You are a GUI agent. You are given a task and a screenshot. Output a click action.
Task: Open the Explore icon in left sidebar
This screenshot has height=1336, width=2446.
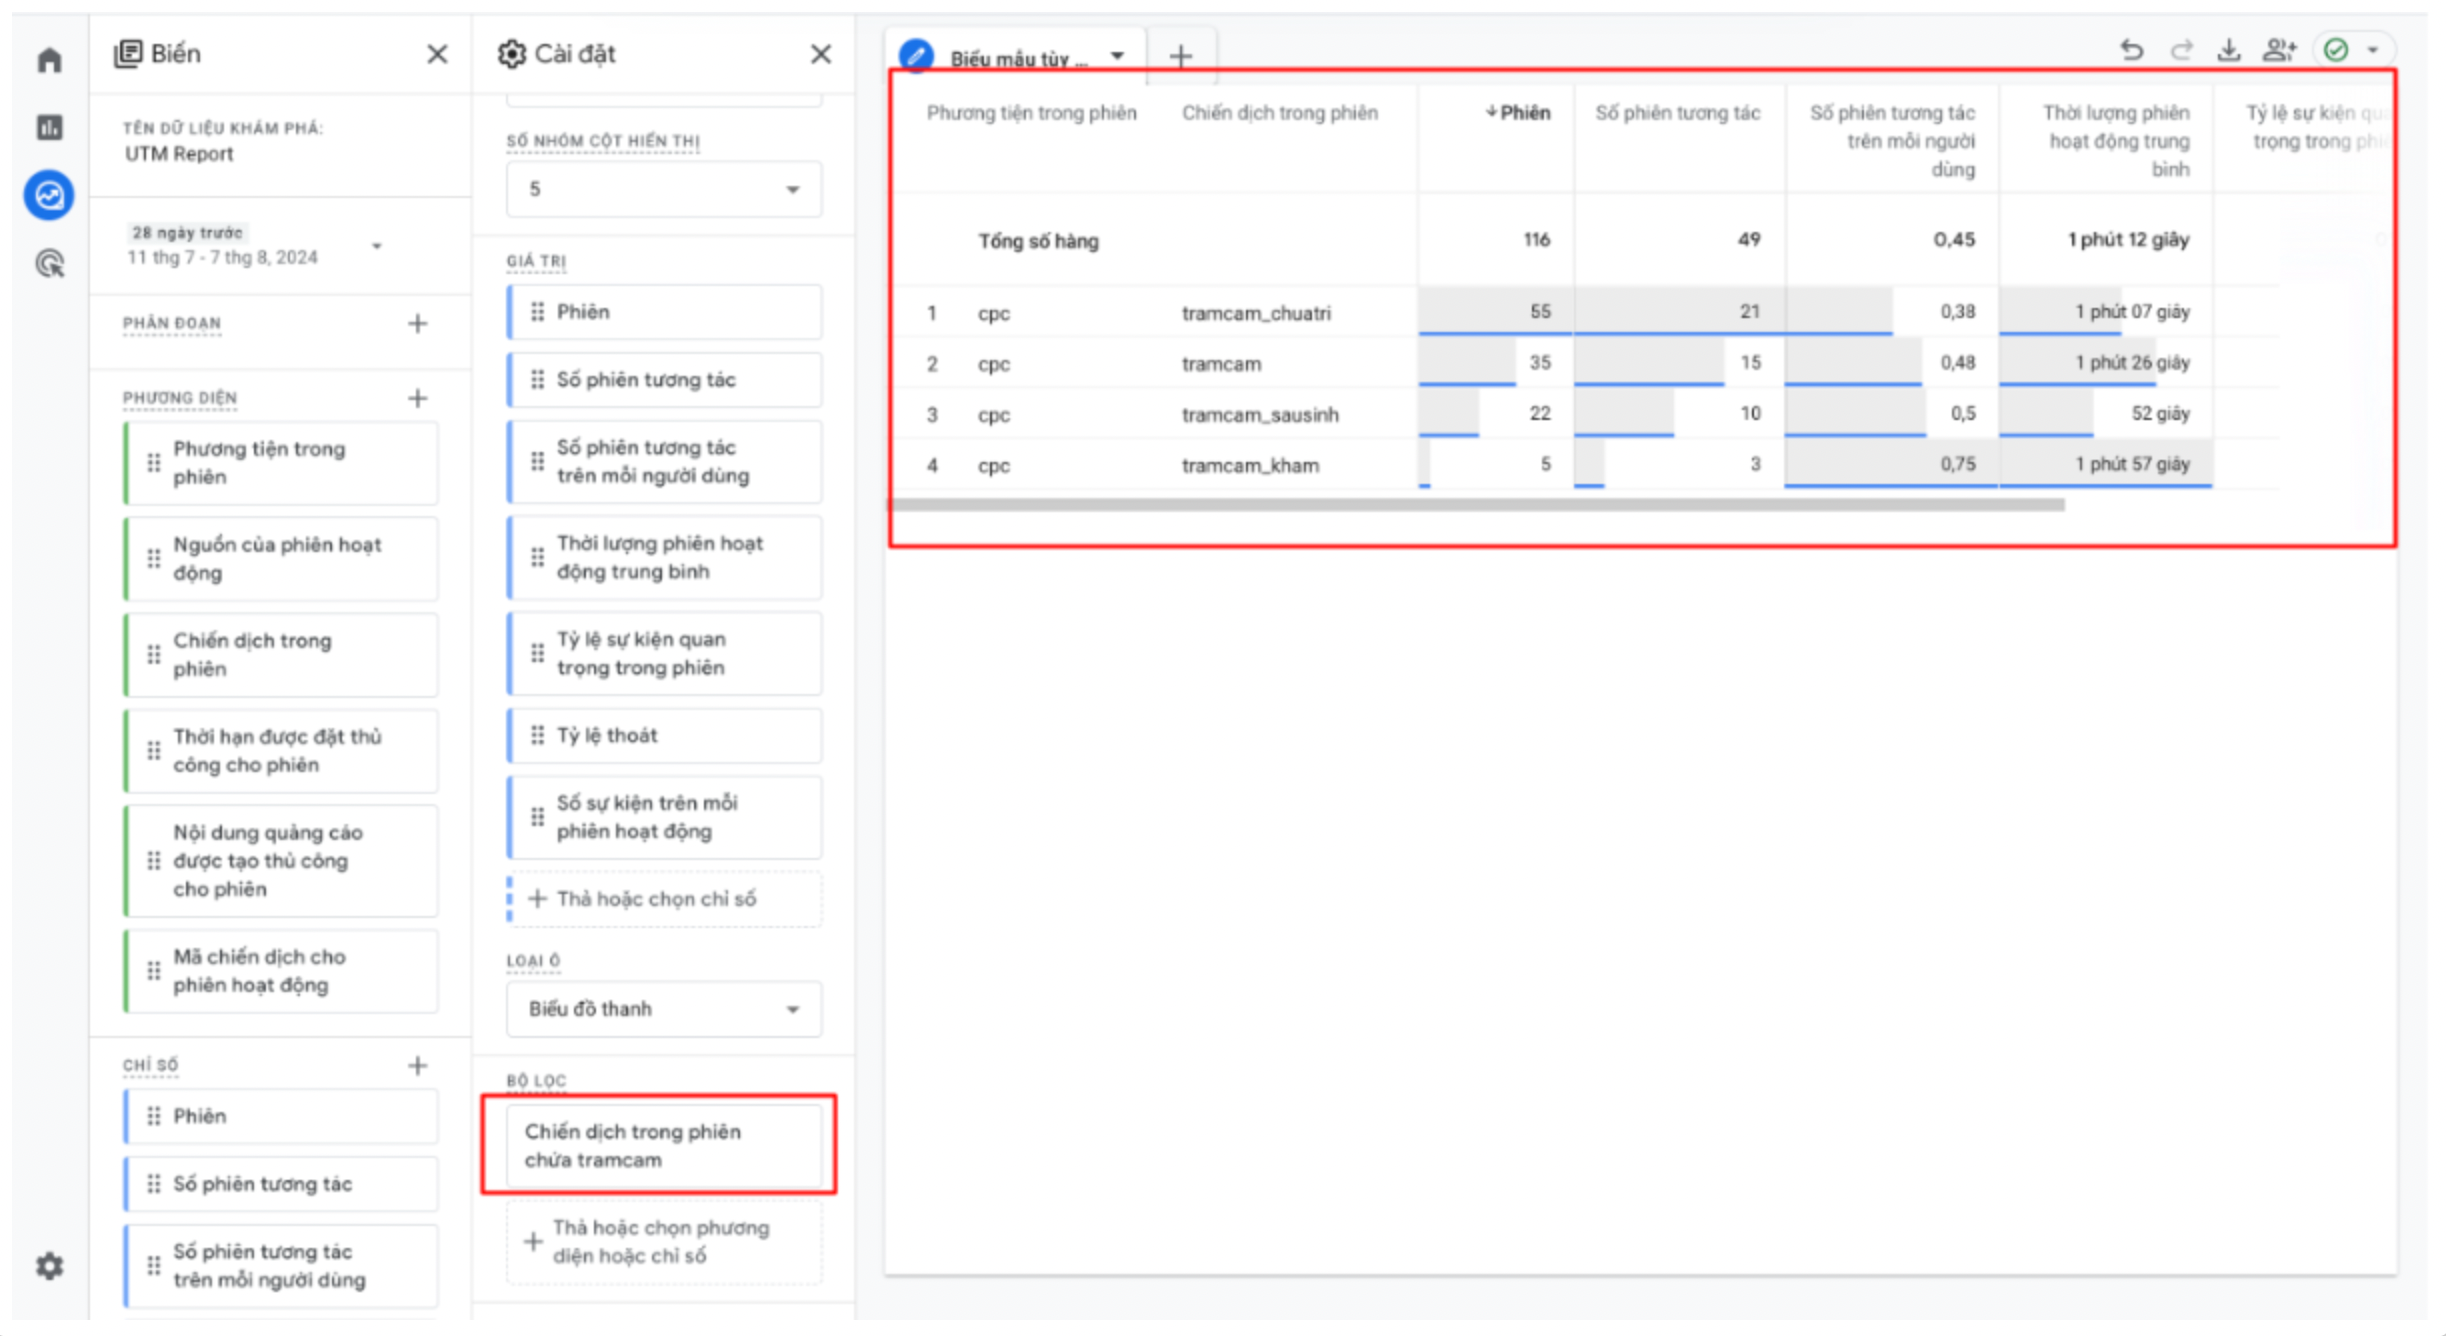tap(49, 195)
